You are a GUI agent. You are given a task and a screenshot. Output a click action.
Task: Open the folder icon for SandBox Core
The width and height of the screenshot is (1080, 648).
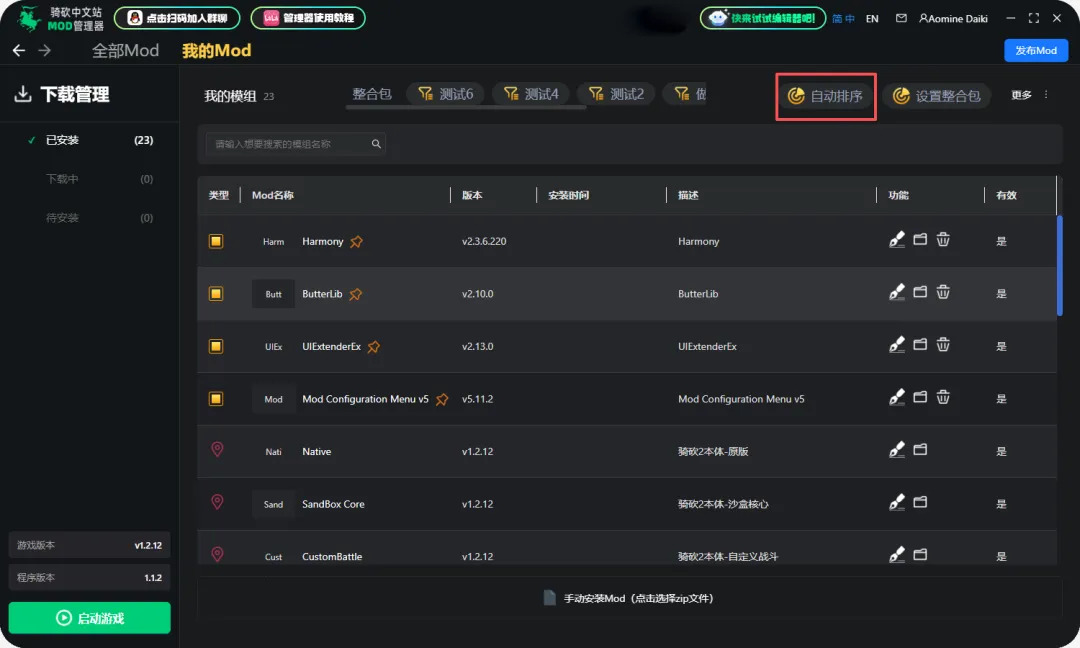920,502
